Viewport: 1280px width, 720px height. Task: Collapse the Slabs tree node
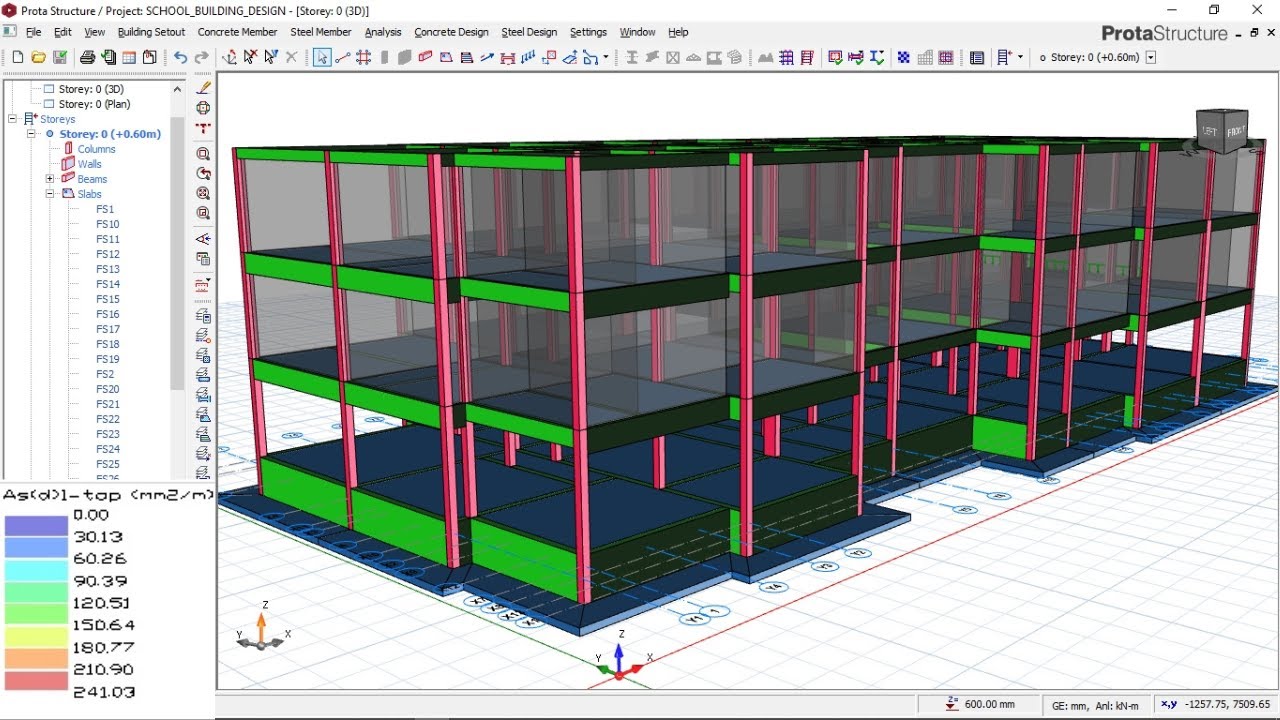[x=50, y=194]
